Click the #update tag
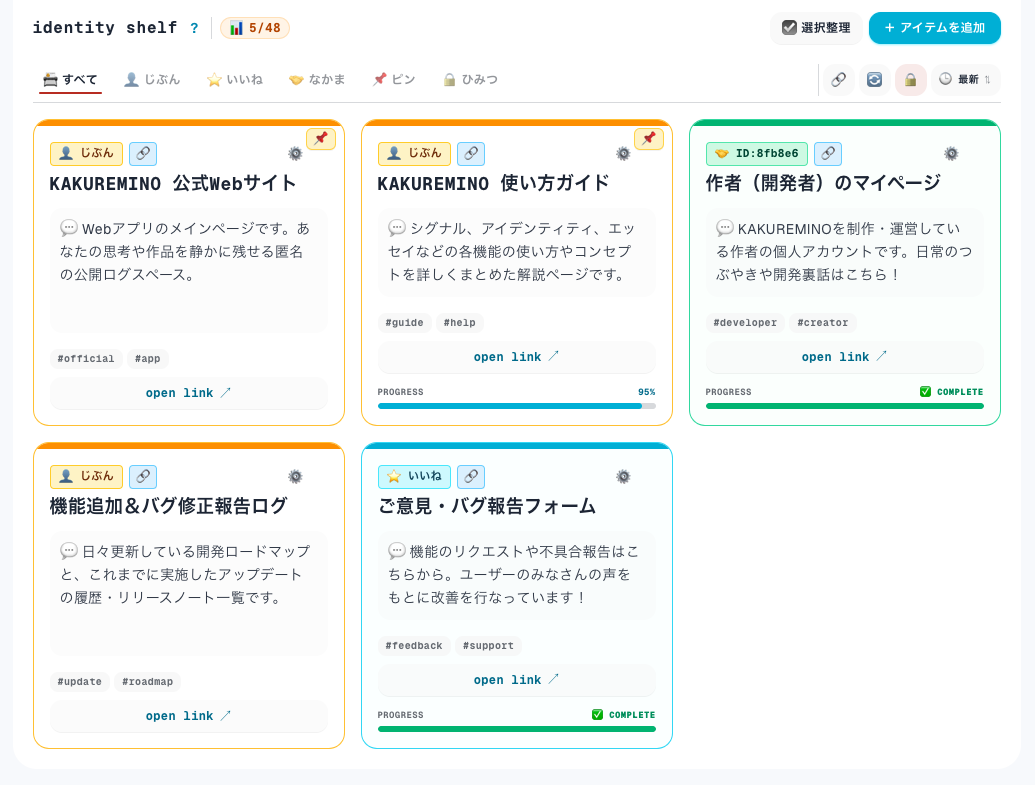Screen dimensions: 1035x785 pos(80,681)
